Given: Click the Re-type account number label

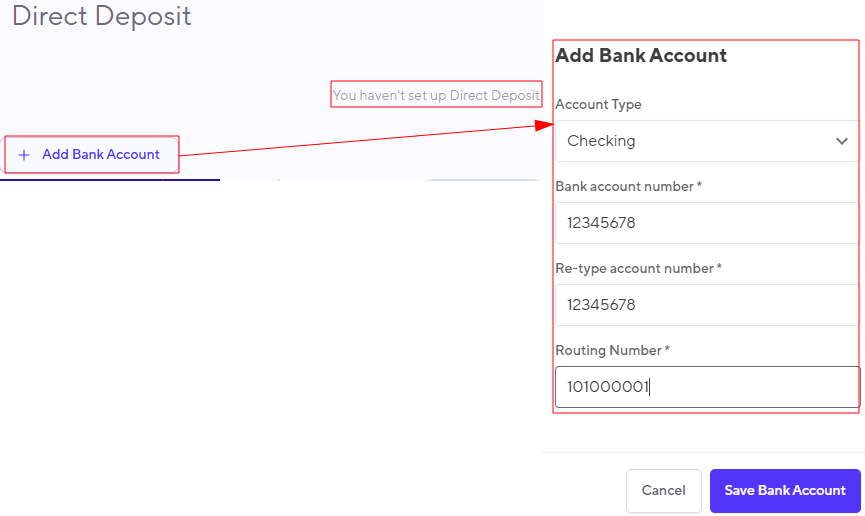Looking at the screenshot, I should coord(634,268).
